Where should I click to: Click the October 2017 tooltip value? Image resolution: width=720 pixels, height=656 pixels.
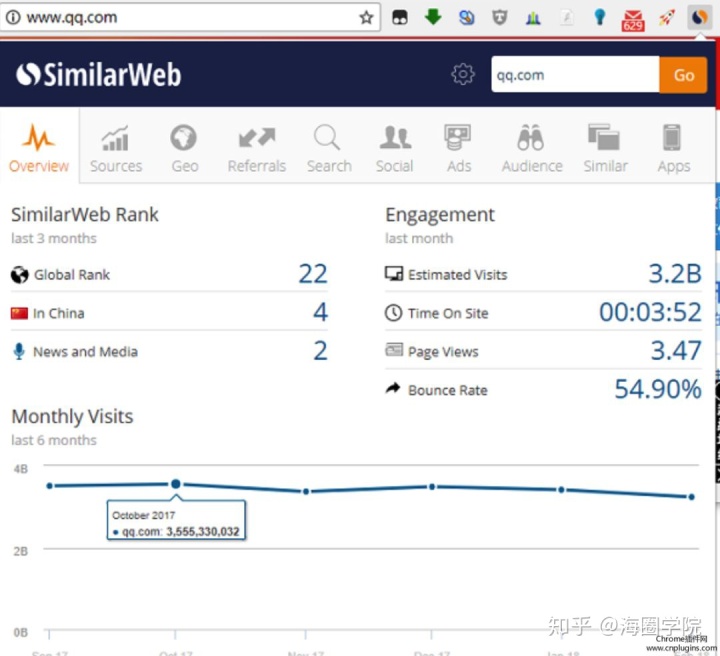pyautogui.click(x=202, y=532)
